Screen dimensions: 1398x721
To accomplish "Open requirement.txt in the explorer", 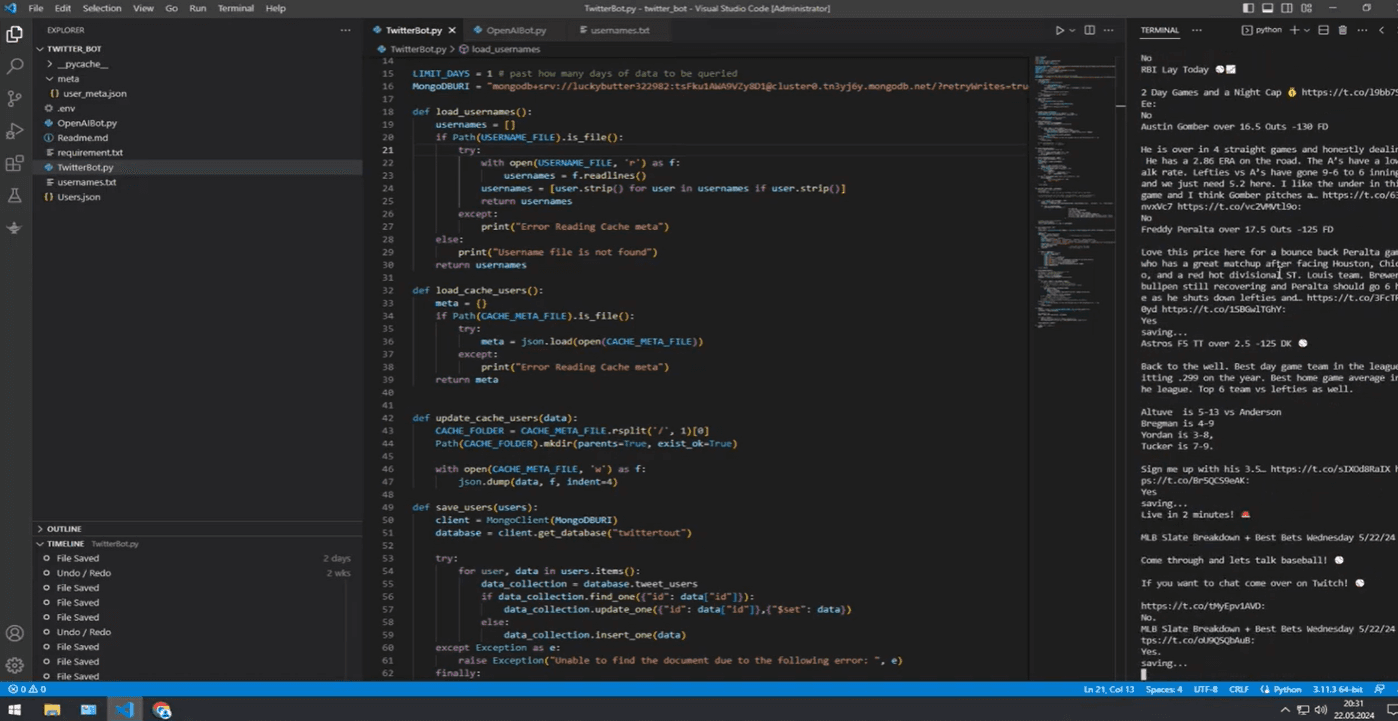I will [x=90, y=152].
